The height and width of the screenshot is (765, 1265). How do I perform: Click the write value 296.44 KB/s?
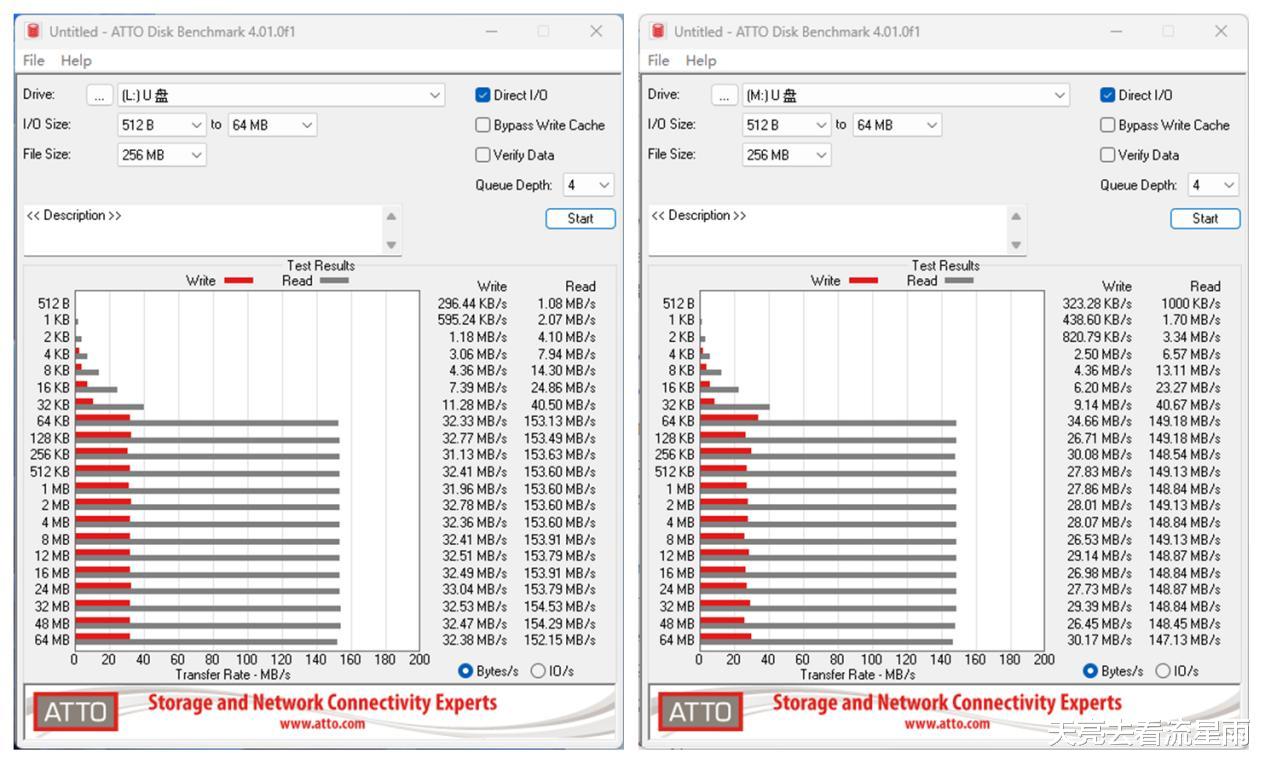[x=472, y=303]
